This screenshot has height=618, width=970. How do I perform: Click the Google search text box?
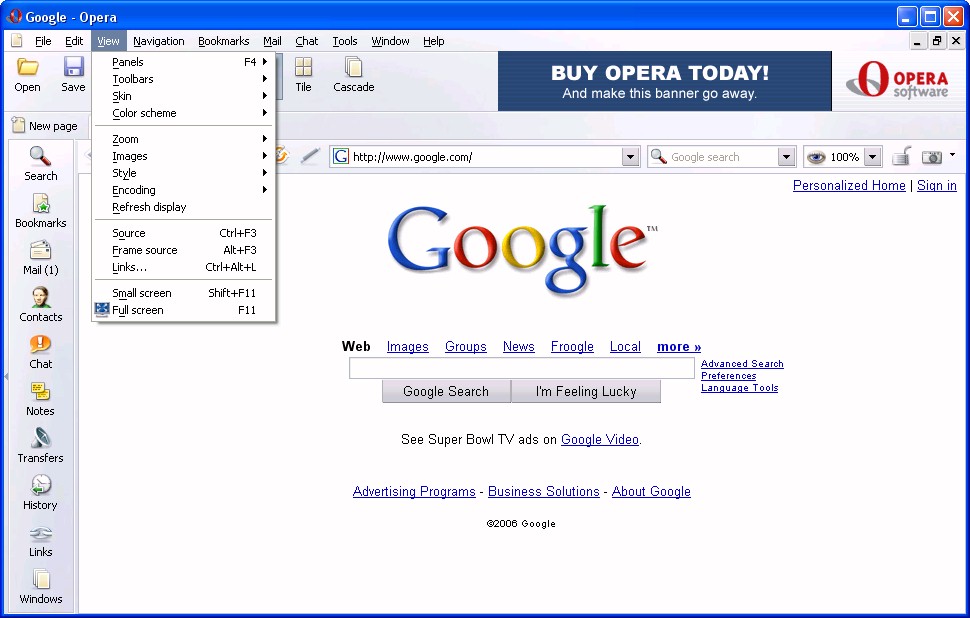[521, 368]
